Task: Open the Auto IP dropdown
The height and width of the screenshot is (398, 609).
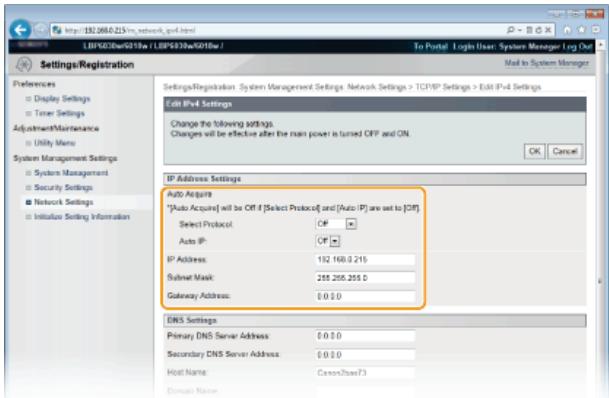Action: (x=328, y=241)
